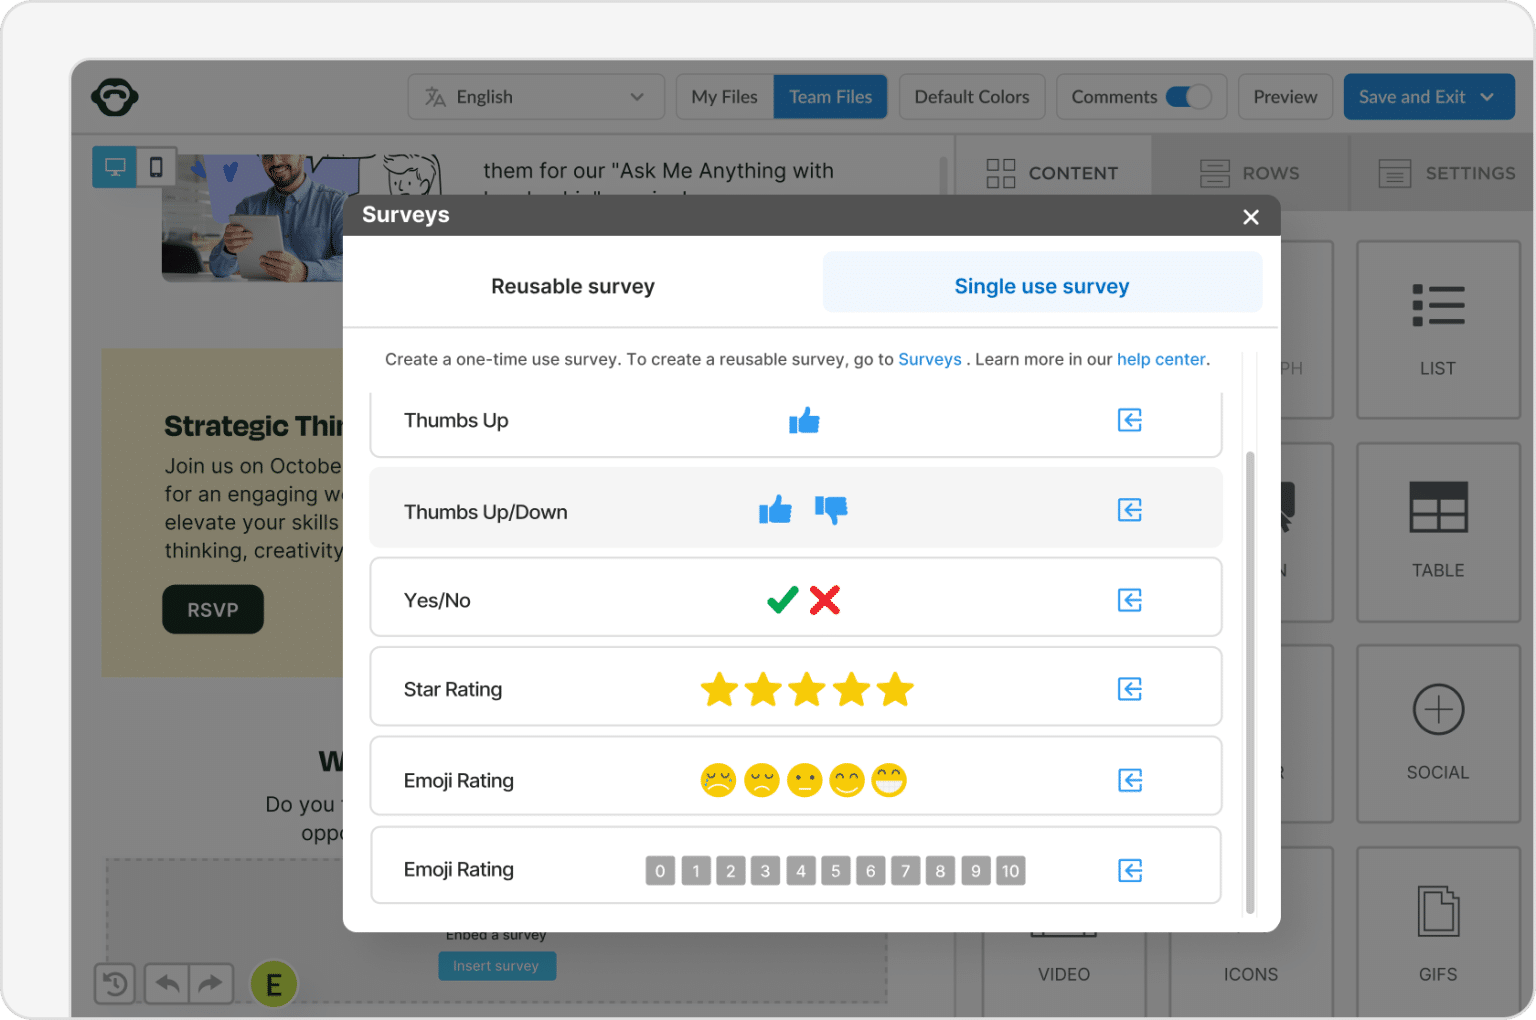Insert the Star Rating survey via its arrow icon
The height and width of the screenshot is (1020, 1536).
[1129, 688]
